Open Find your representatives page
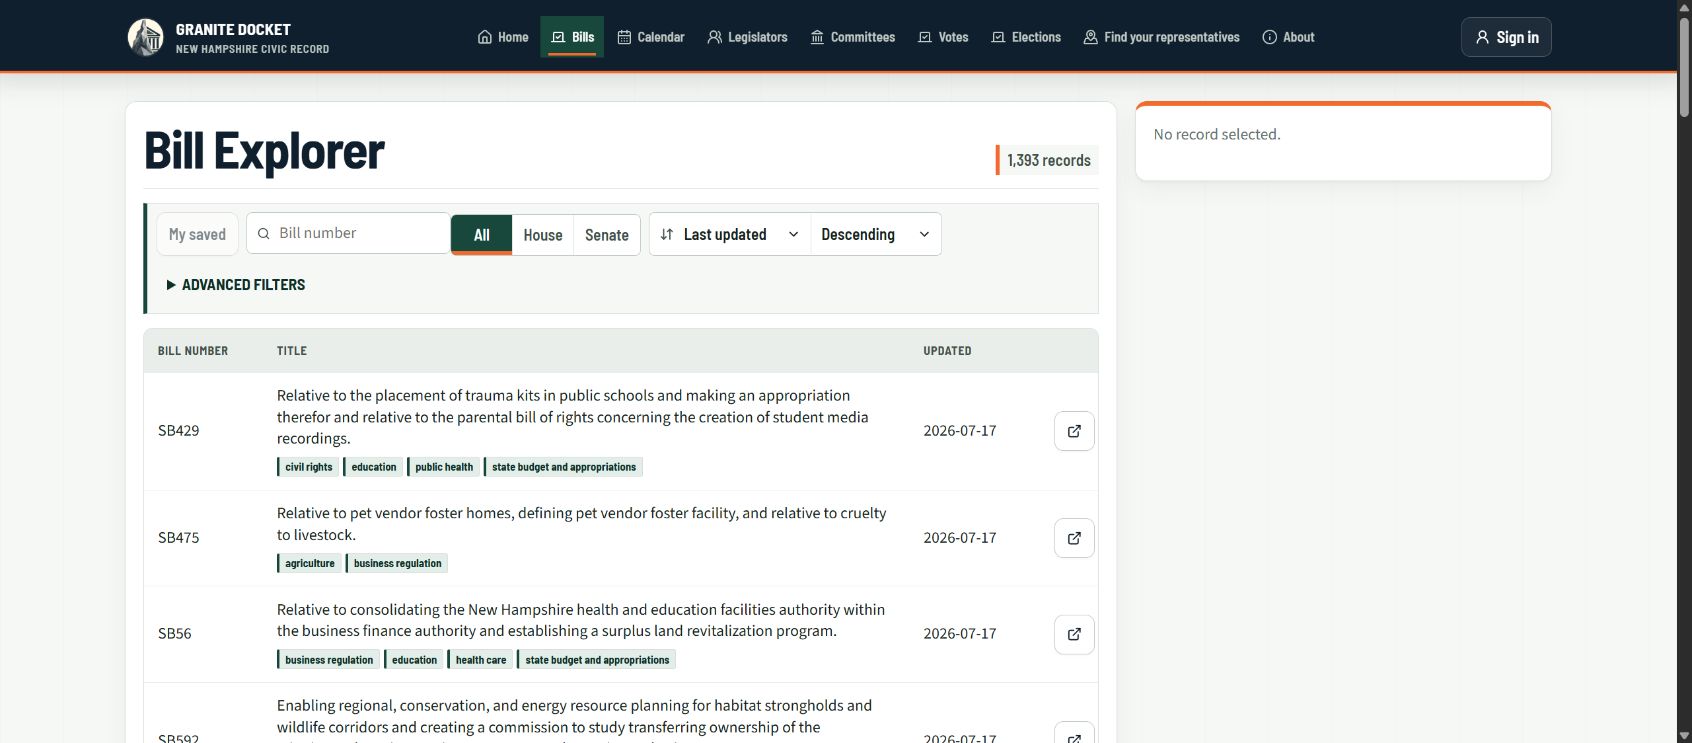 tap(1161, 37)
